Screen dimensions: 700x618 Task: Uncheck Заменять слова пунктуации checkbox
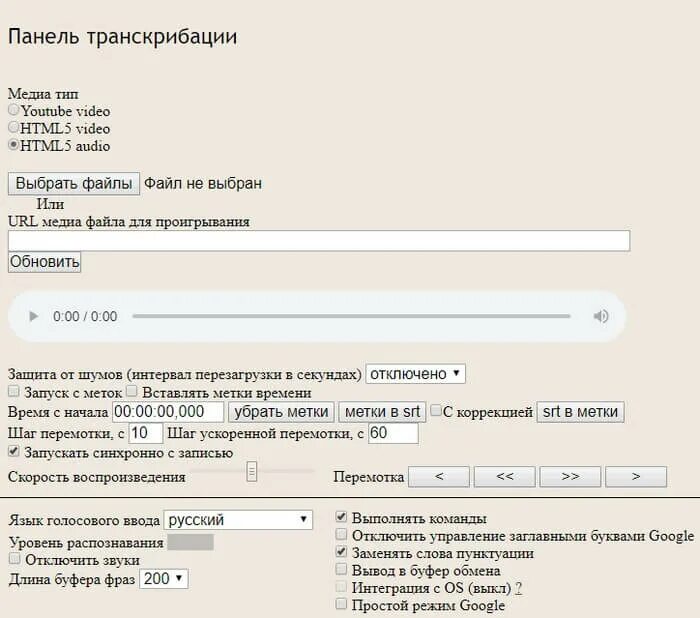[341, 551]
